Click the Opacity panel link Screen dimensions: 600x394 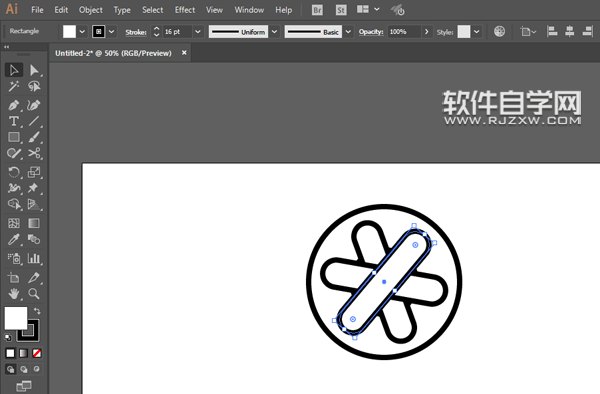coord(371,32)
